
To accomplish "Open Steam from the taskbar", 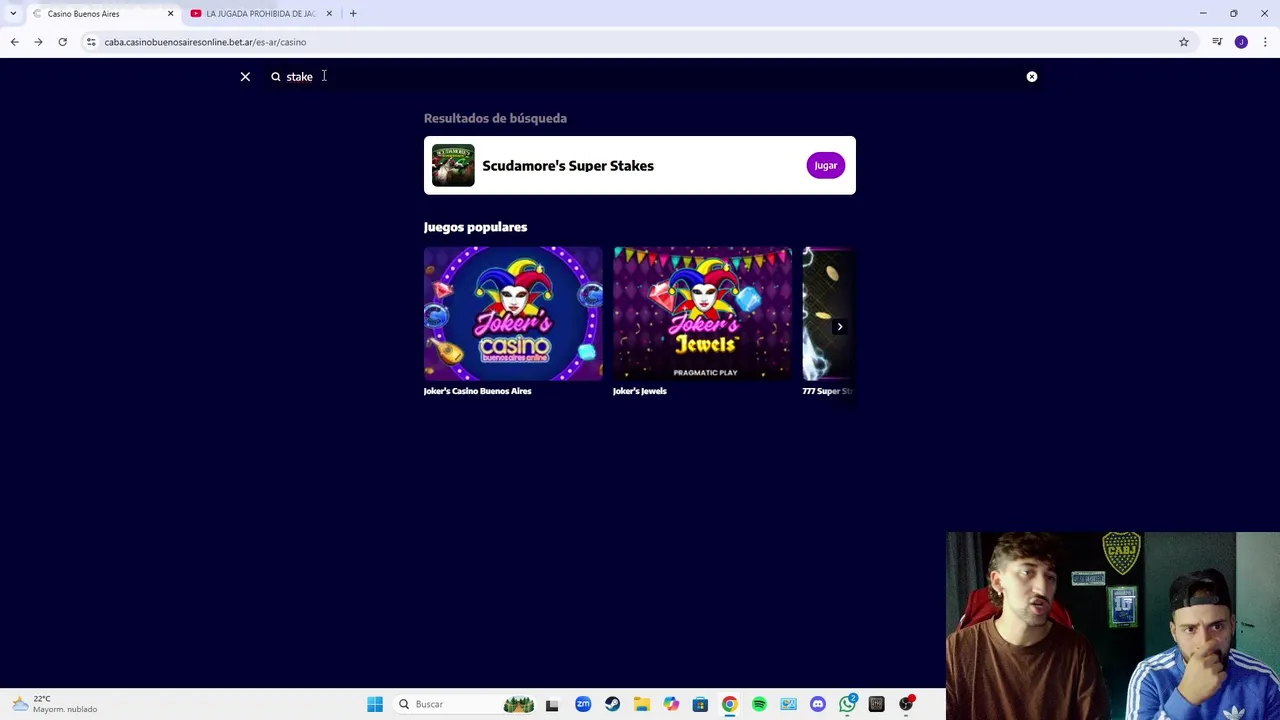I will click(x=612, y=705).
